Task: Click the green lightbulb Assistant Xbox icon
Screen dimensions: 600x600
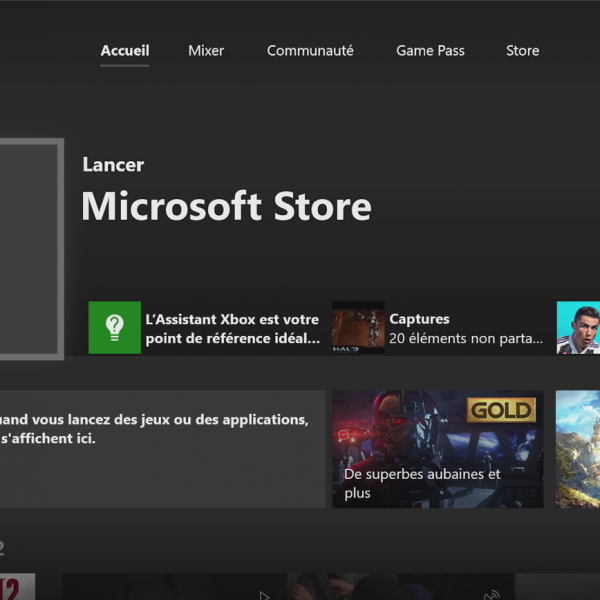Action: [x=115, y=328]
